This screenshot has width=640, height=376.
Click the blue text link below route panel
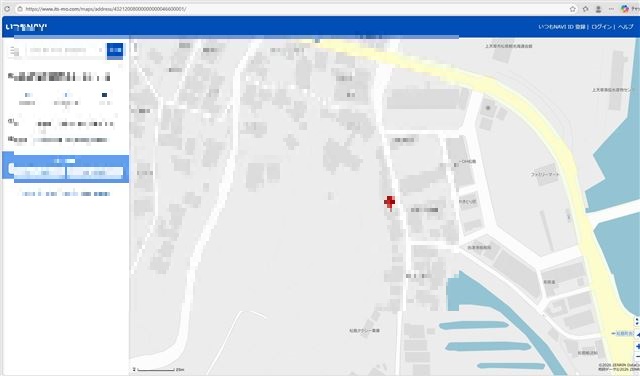click(66, 194)
